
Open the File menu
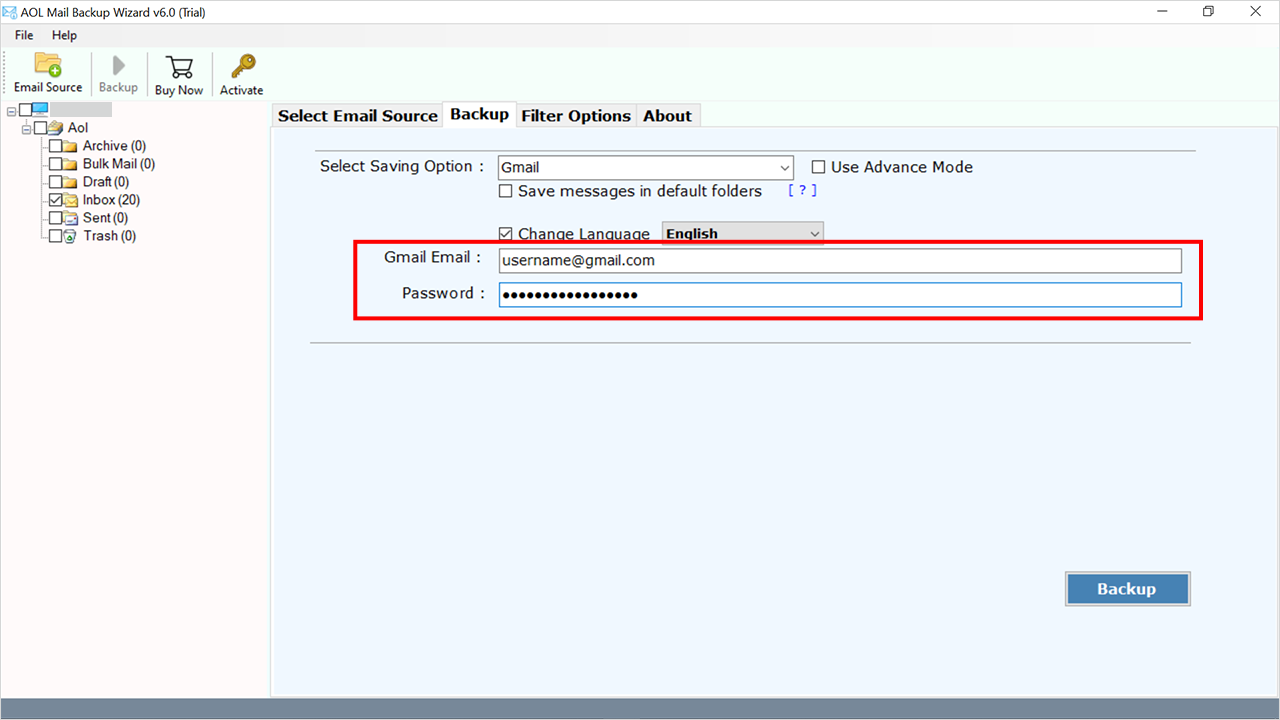coord(24,35)
